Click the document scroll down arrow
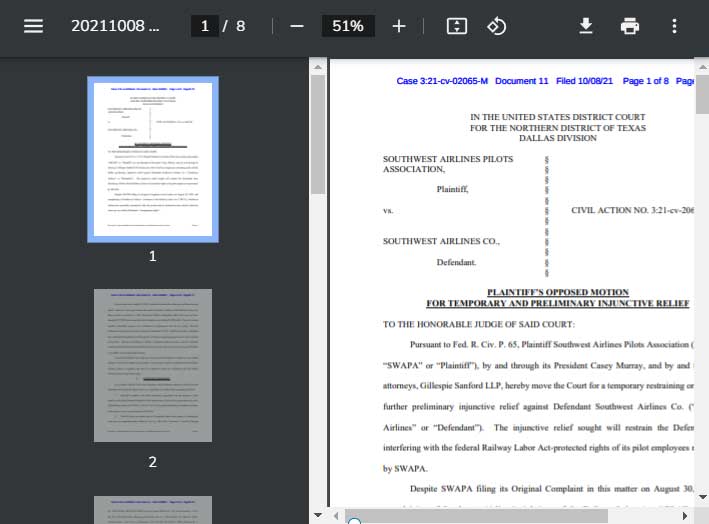709x524 pixels. (x=703, y=497)
